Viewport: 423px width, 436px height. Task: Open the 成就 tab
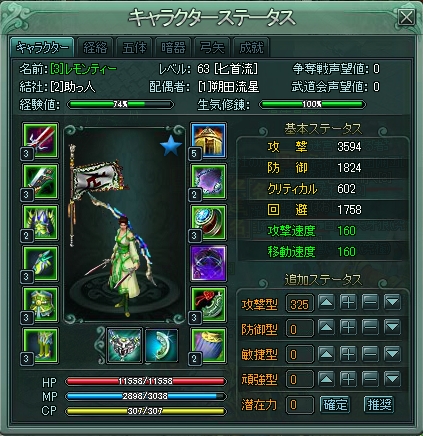pos(251,48)
